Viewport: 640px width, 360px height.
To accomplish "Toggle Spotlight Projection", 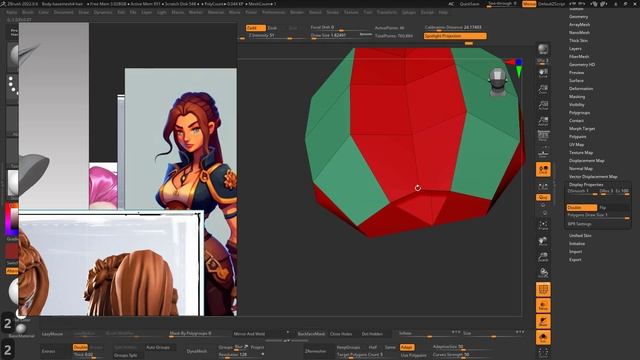I will (455, 36).
